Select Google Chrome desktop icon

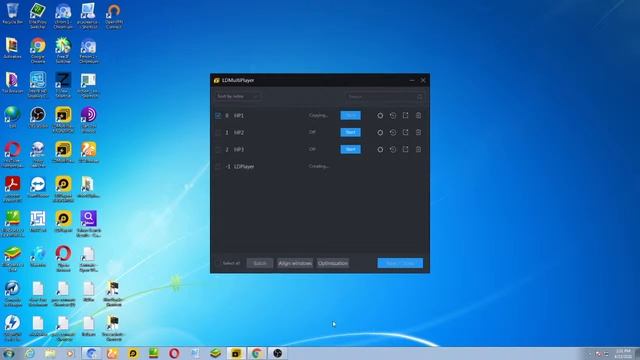click(38, 51)
